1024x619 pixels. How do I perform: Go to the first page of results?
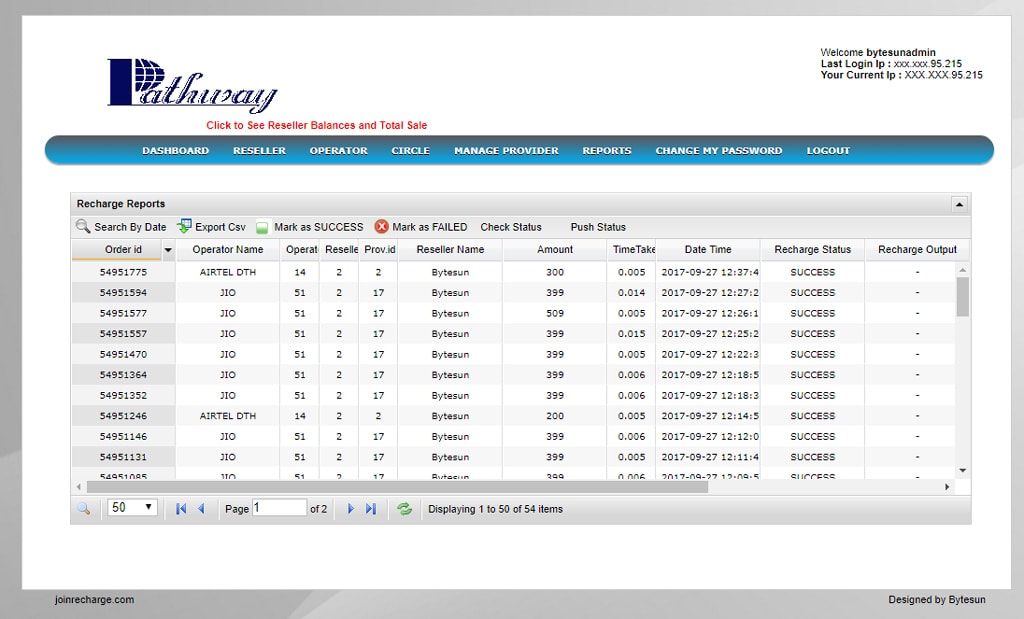pos(181,509)
